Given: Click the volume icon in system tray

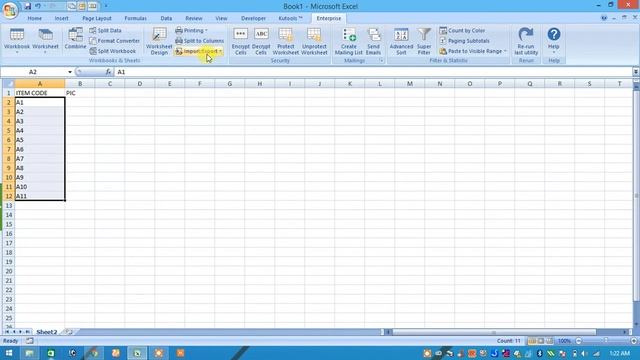Looking at the screenshot, I should point(584,353).
